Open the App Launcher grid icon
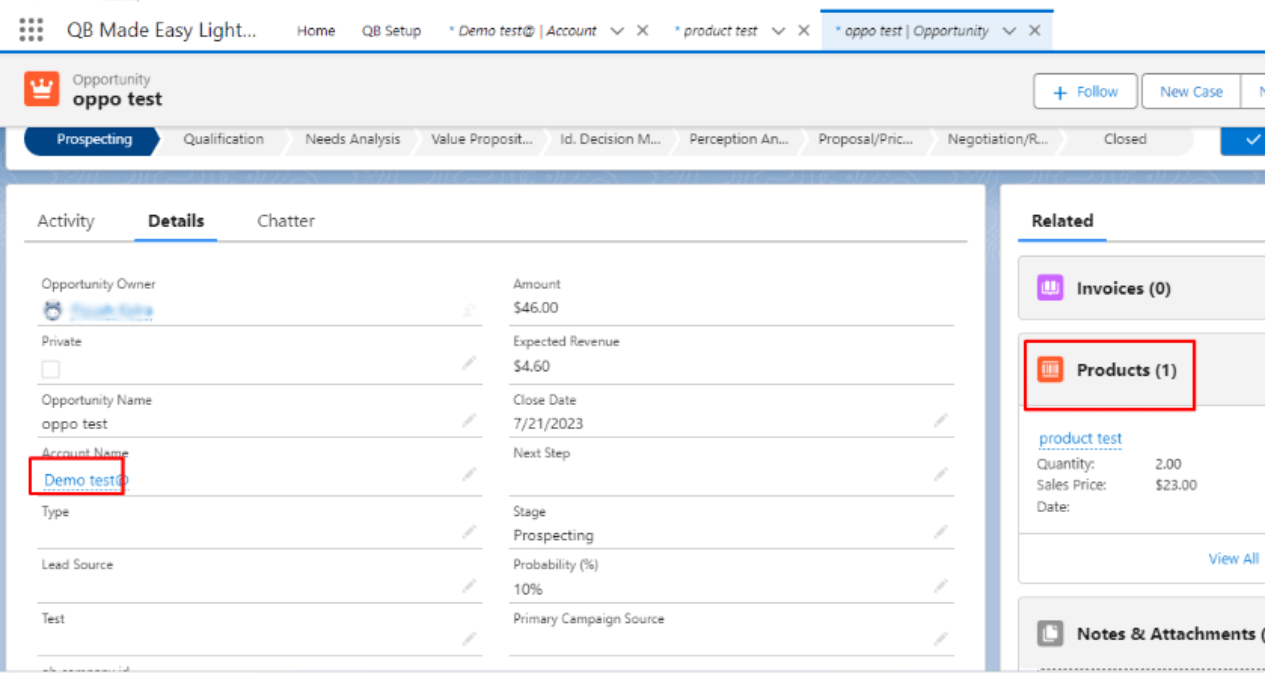The width and height of the screenshot is (1265, 673). (31, 30)
